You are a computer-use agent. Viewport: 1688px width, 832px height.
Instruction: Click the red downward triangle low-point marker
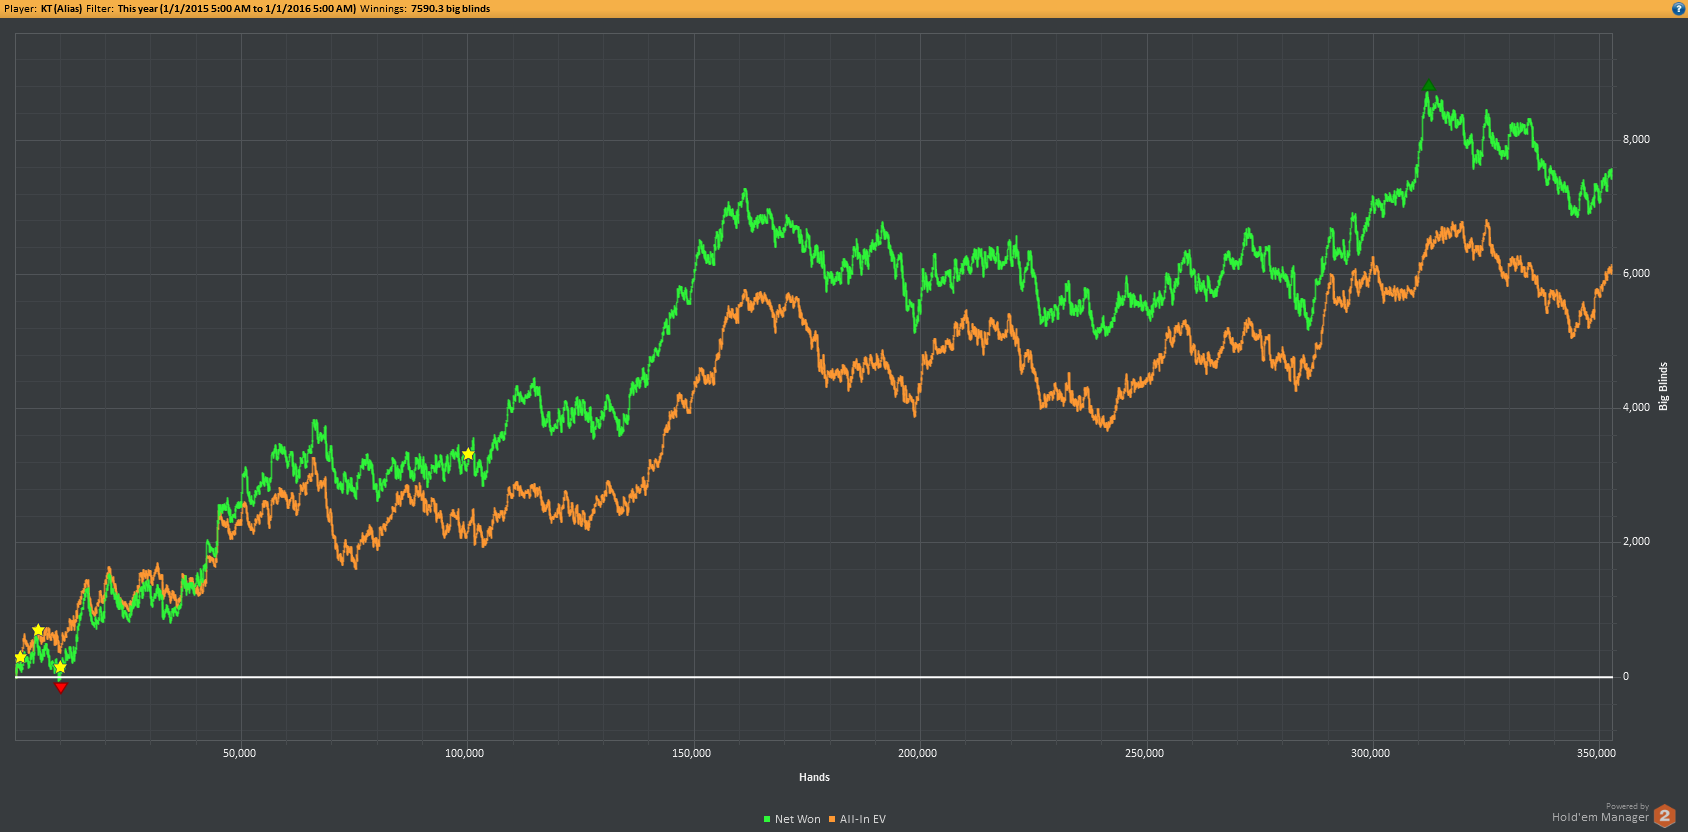61,688
